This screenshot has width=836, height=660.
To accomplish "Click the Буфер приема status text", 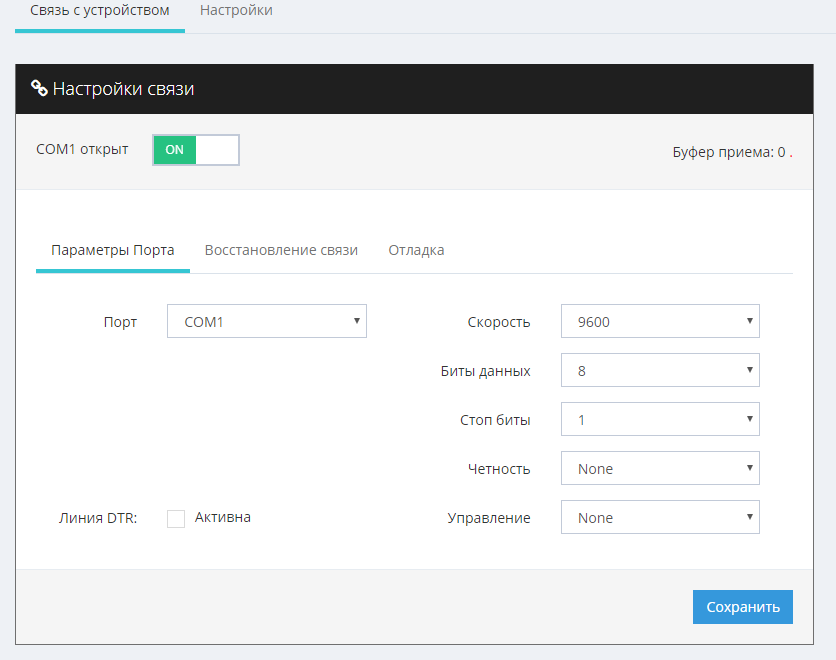I will 732,153.
